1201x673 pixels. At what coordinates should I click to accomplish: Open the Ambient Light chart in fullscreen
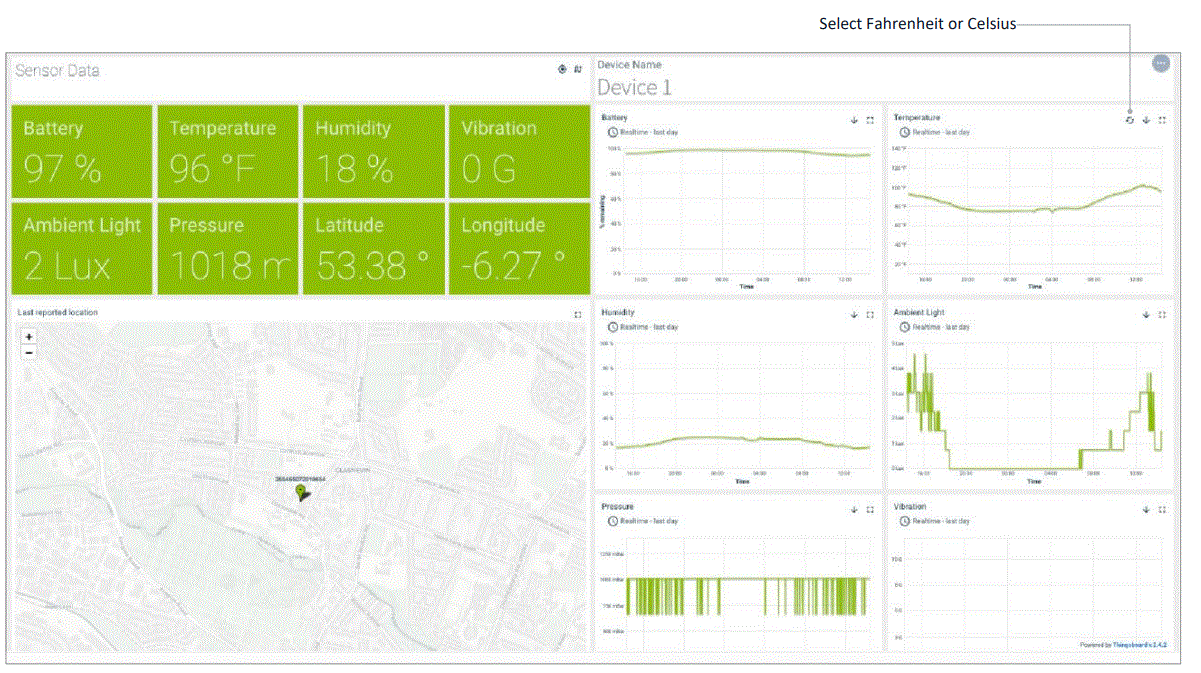[1162, 314]
